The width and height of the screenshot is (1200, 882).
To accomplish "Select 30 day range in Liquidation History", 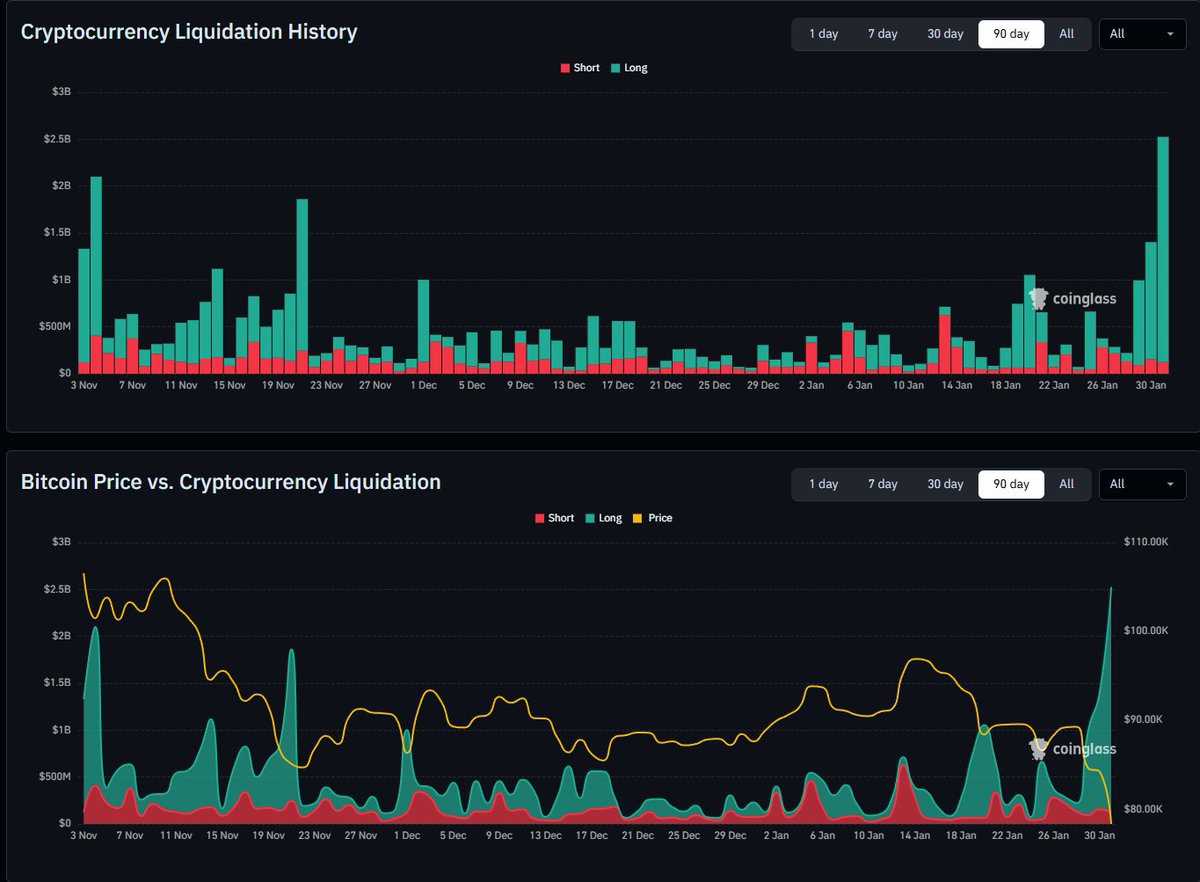I will pos(945,34).
